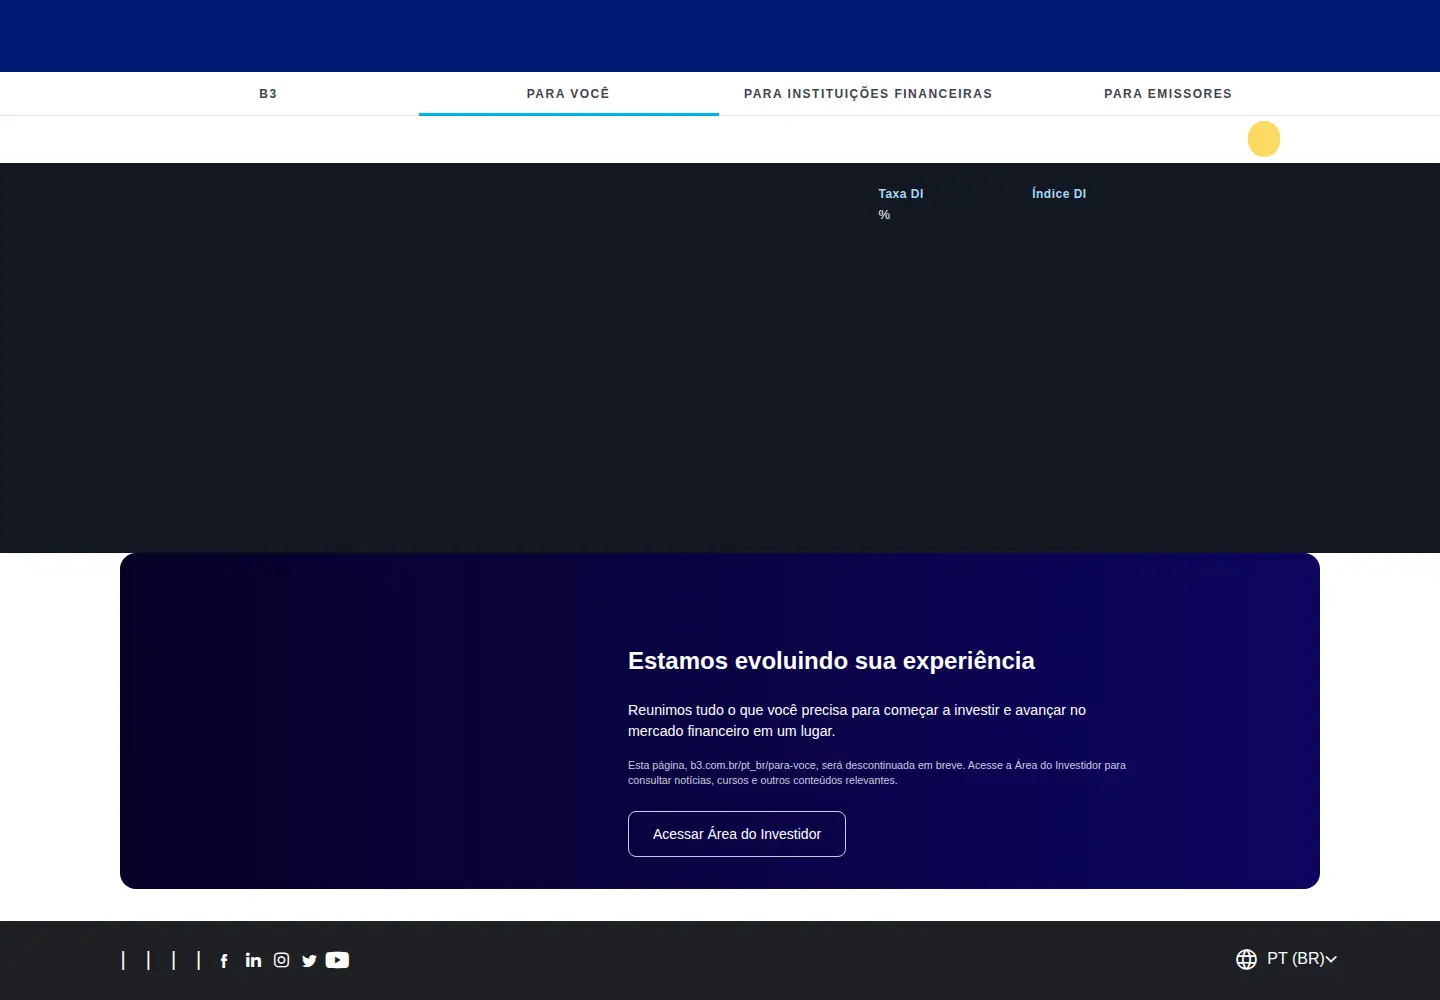Open B3 Facebook page icon
The image size is (1440, 1000).
click(224, 960)
